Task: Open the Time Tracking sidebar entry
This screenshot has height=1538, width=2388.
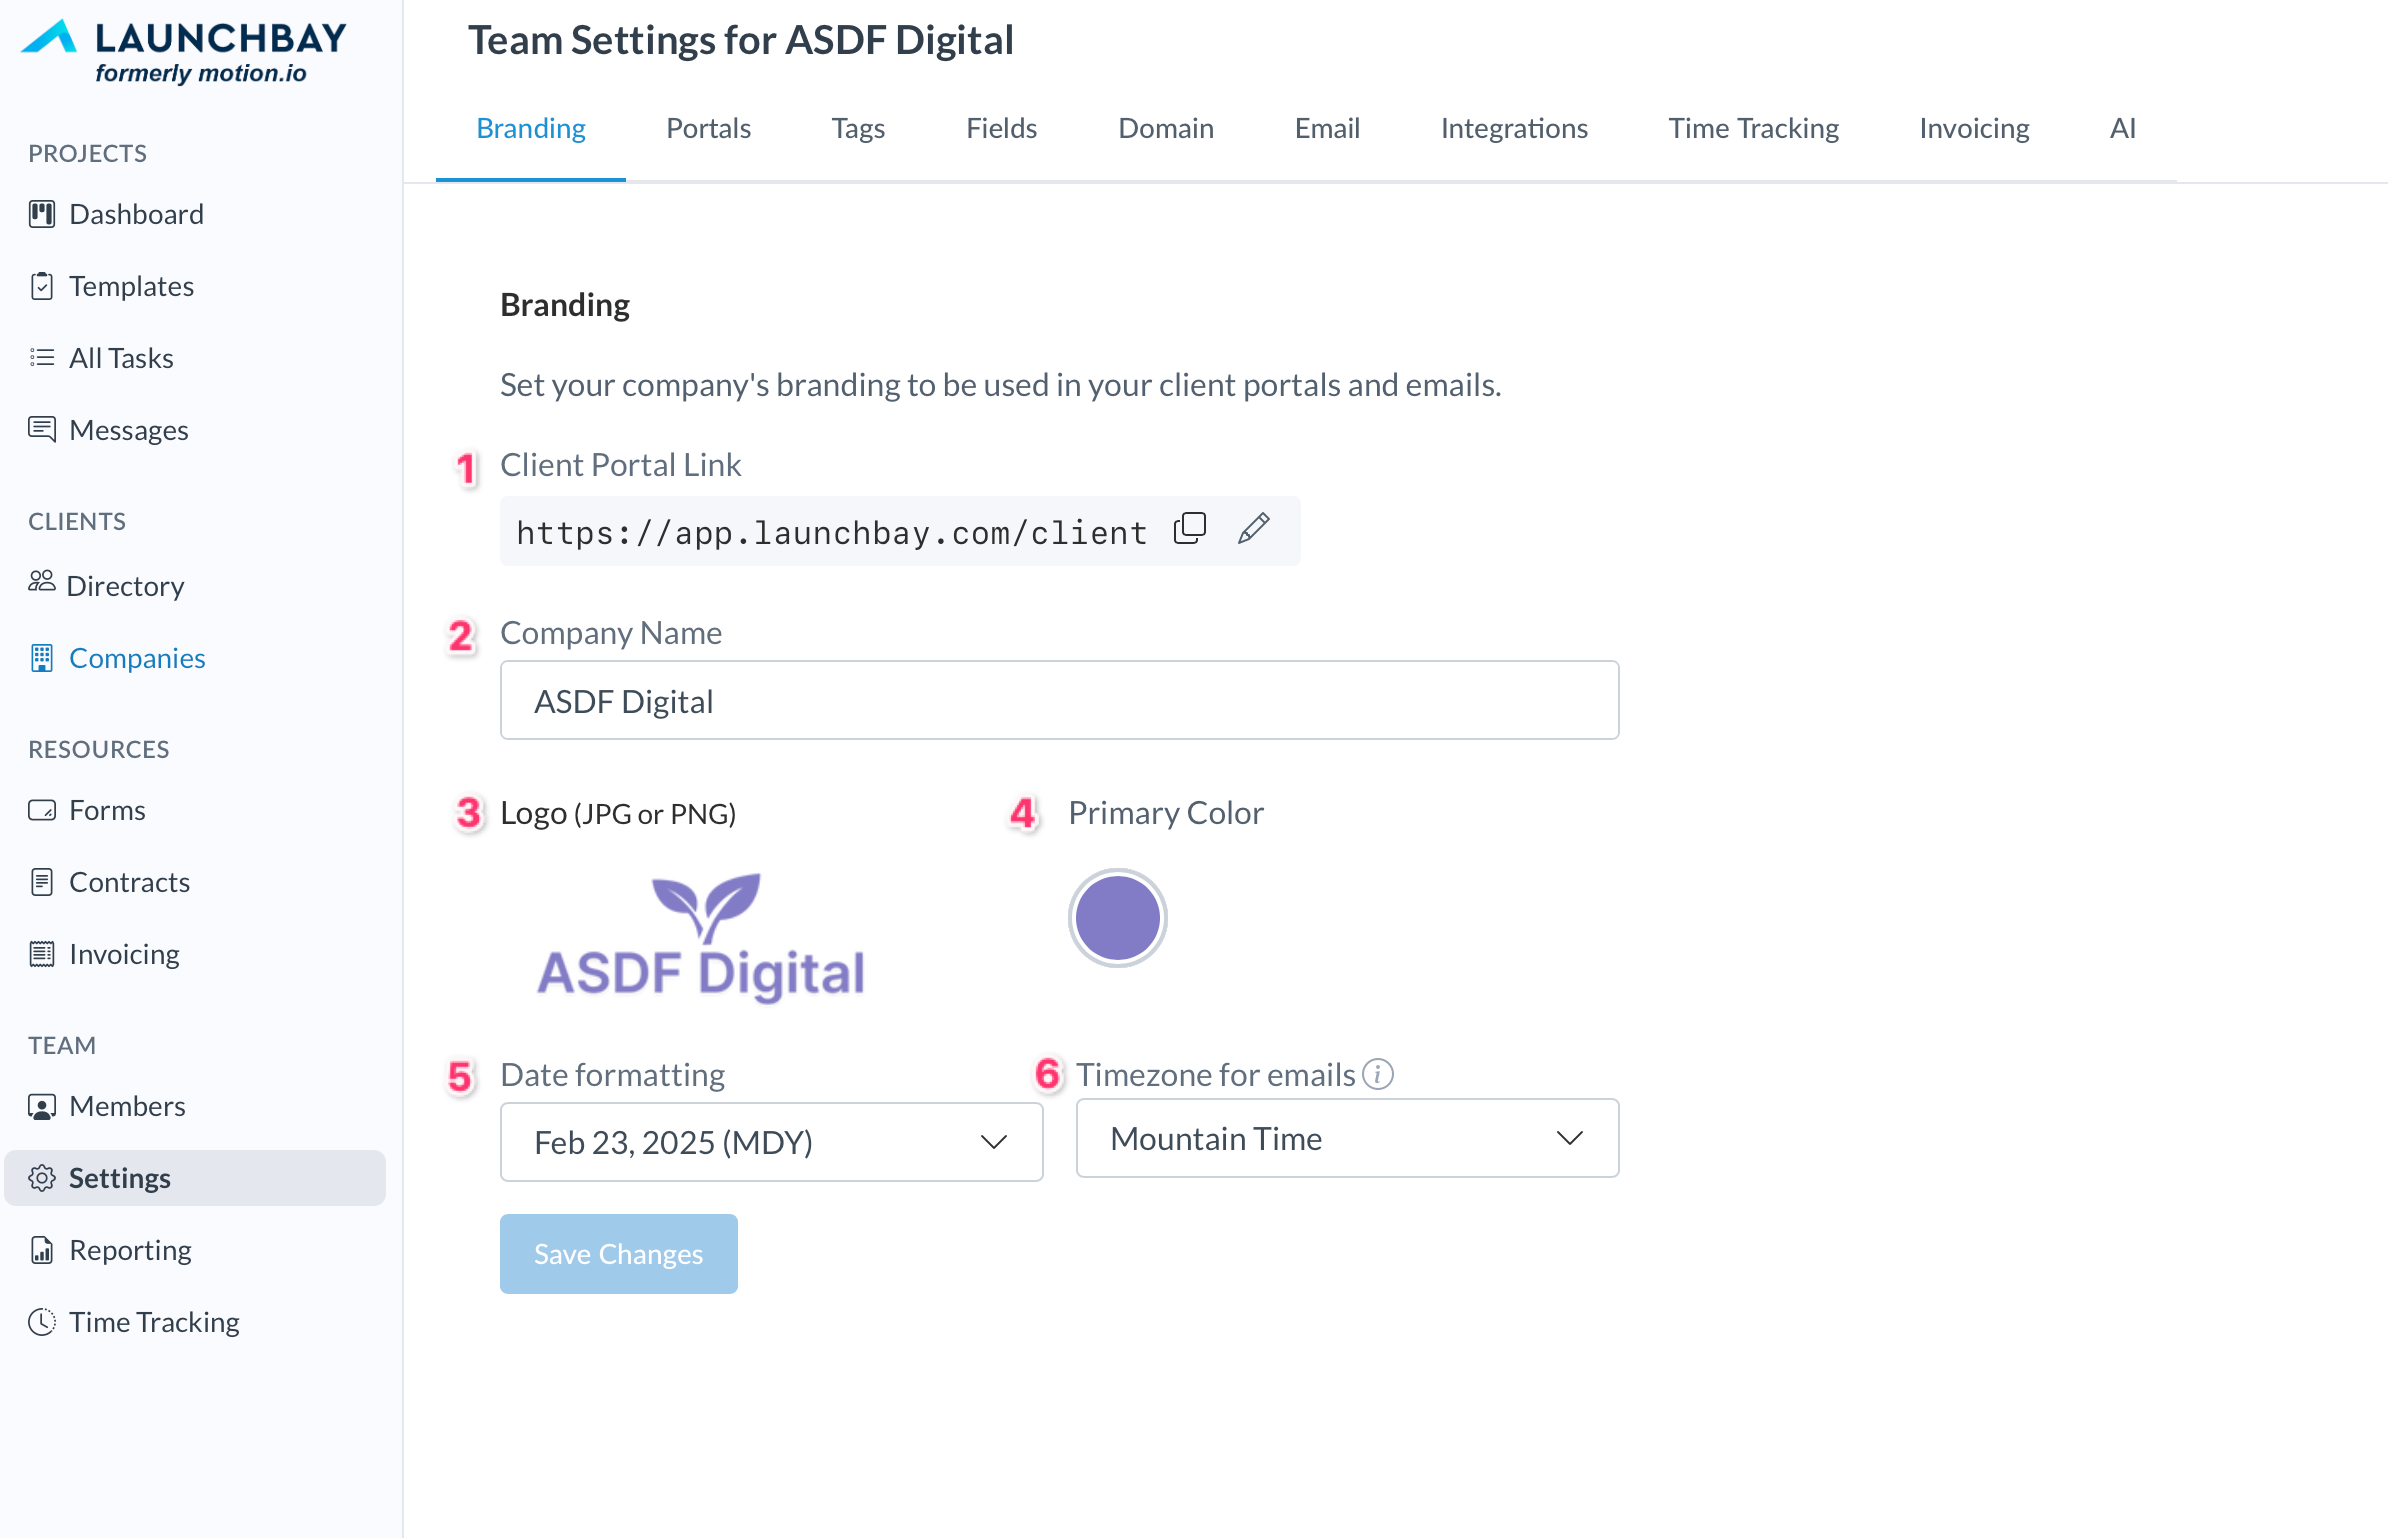Action: [154, 1322]
